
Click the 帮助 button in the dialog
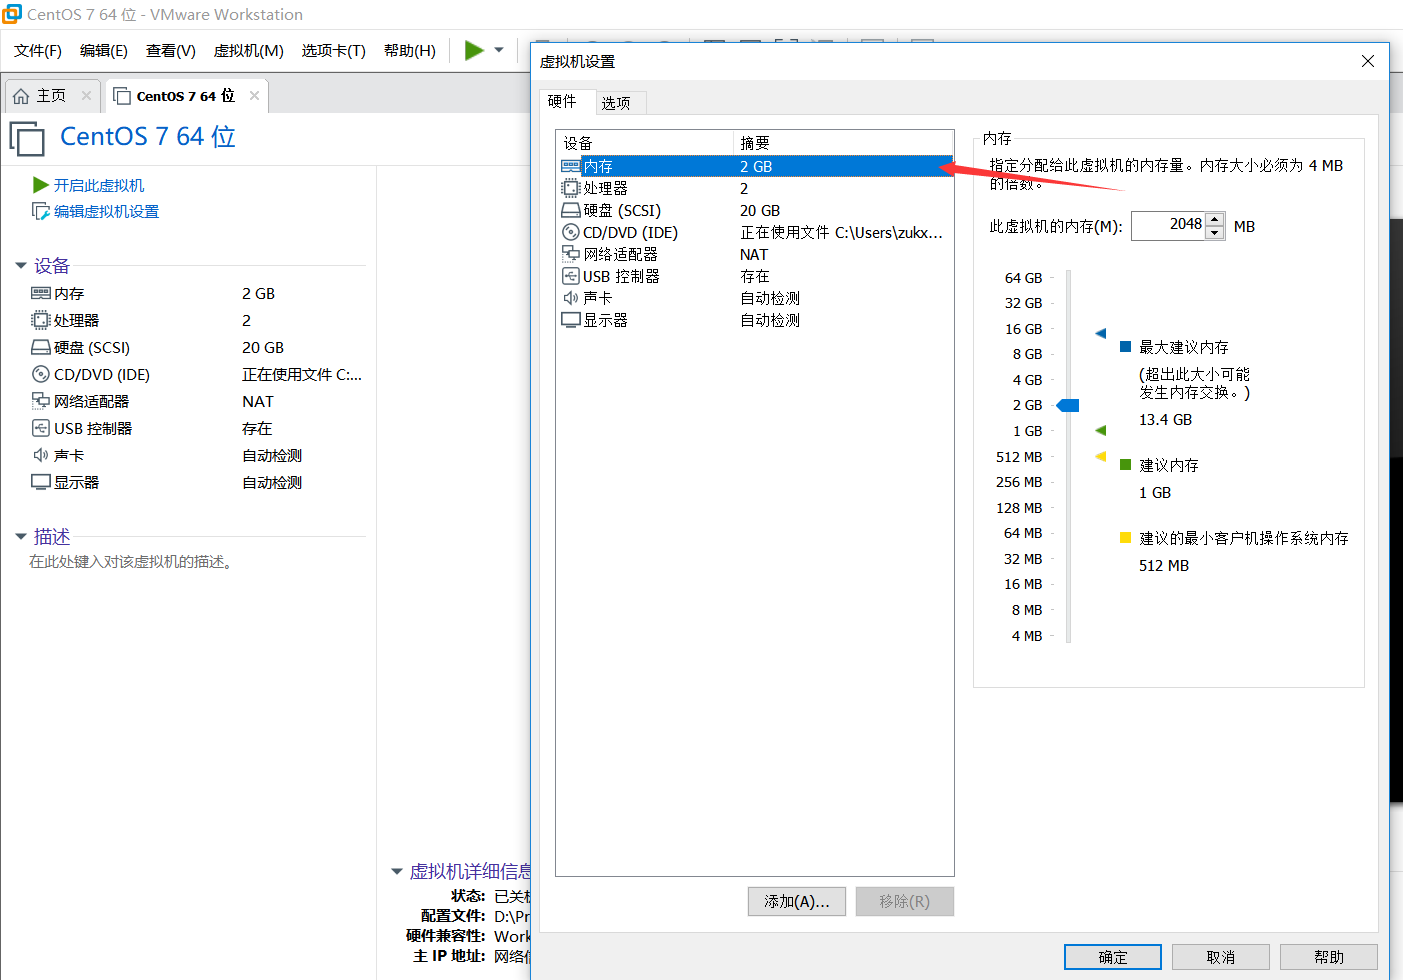[1329, 957]
